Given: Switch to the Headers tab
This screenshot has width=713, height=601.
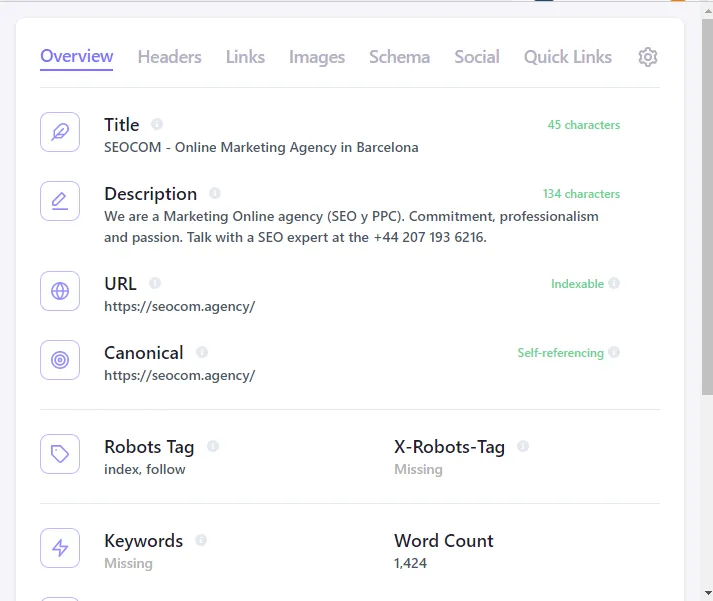Looking at the screenshot, I should pos(170,57).
